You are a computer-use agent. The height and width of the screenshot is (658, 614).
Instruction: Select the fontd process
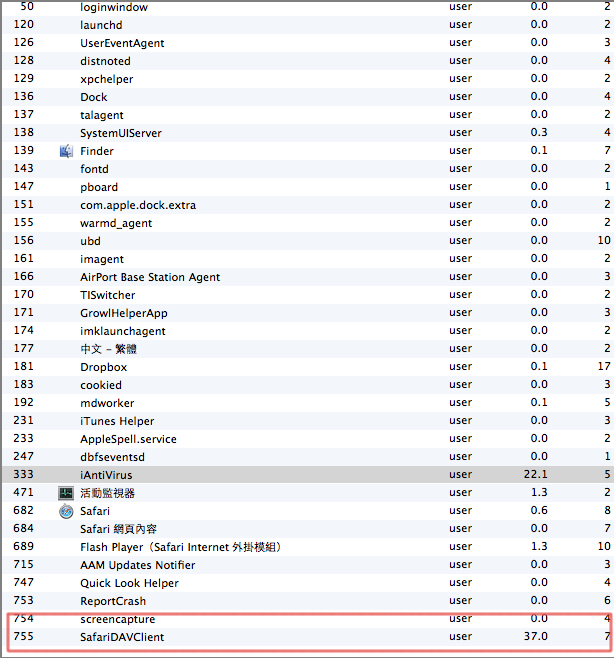tap(94, 169)
